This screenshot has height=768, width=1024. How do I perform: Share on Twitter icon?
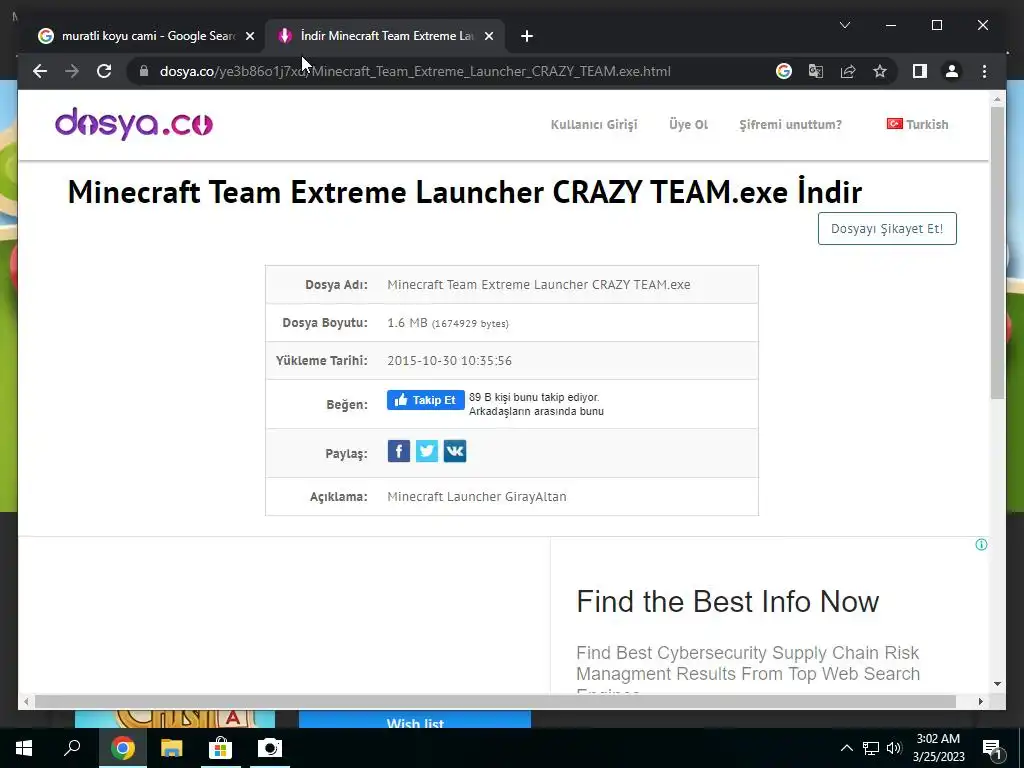pos(426,451)
